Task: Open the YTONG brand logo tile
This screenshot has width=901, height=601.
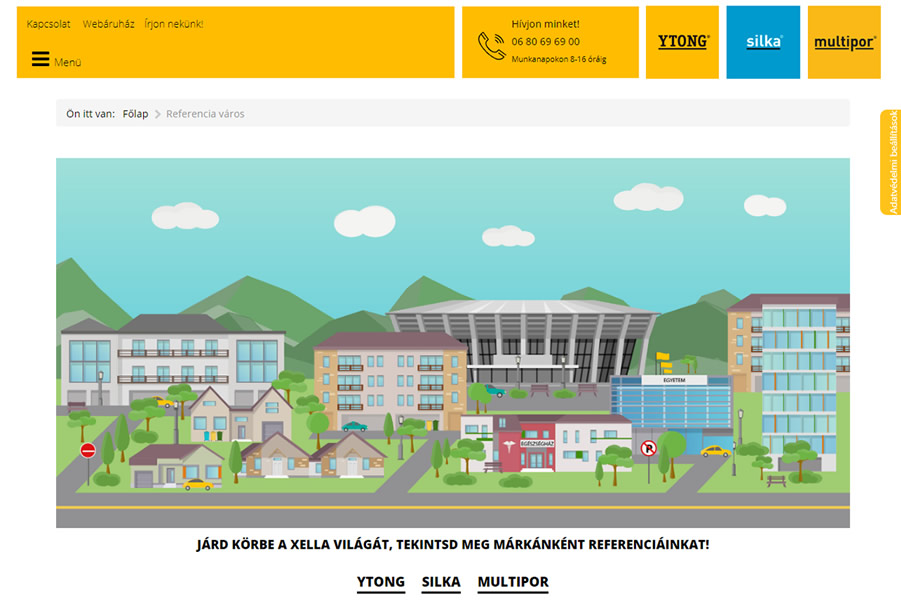Action: 682,42
